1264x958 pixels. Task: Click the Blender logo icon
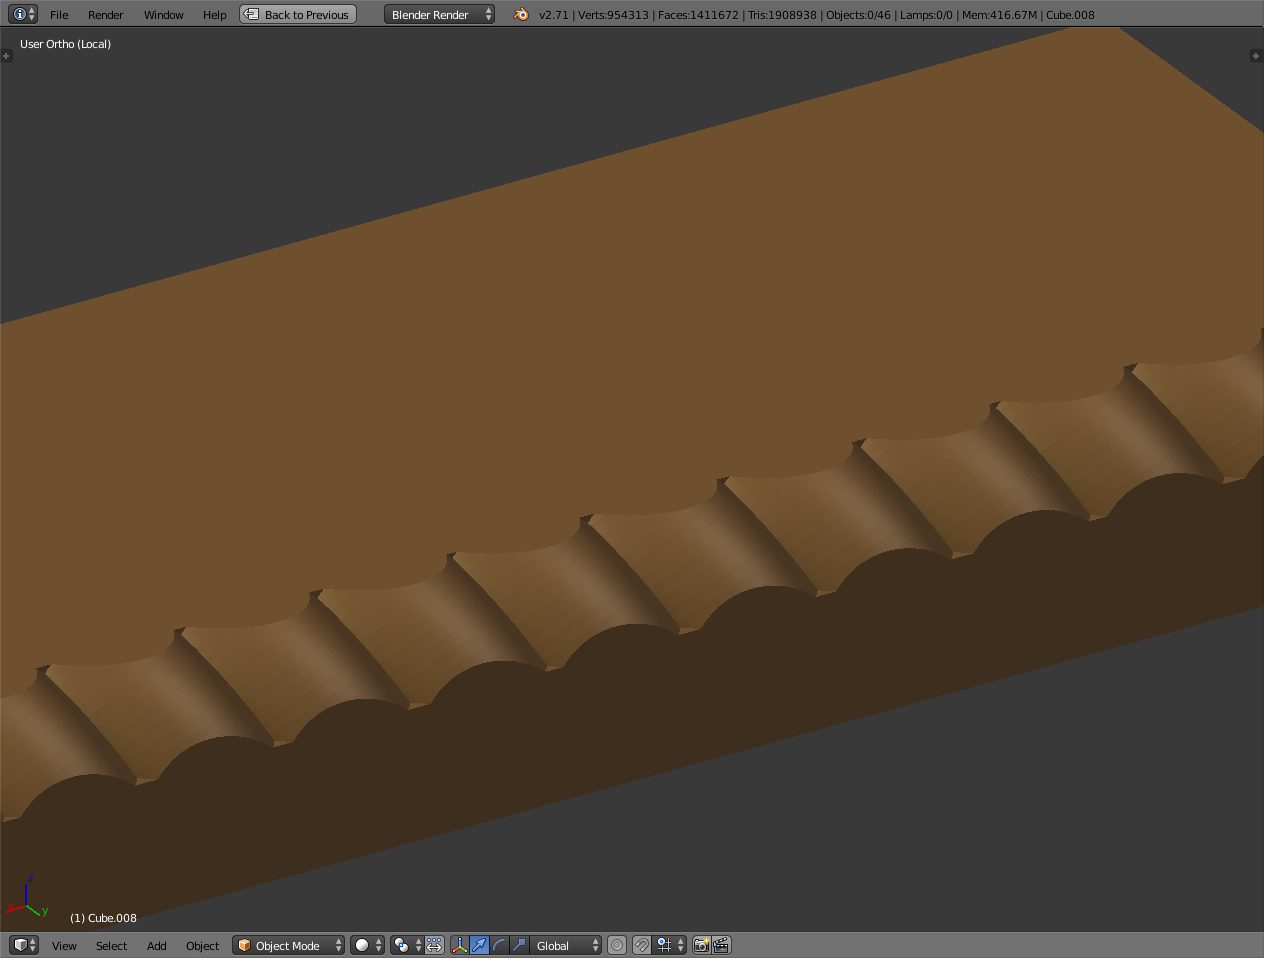[x=521, y=14]
